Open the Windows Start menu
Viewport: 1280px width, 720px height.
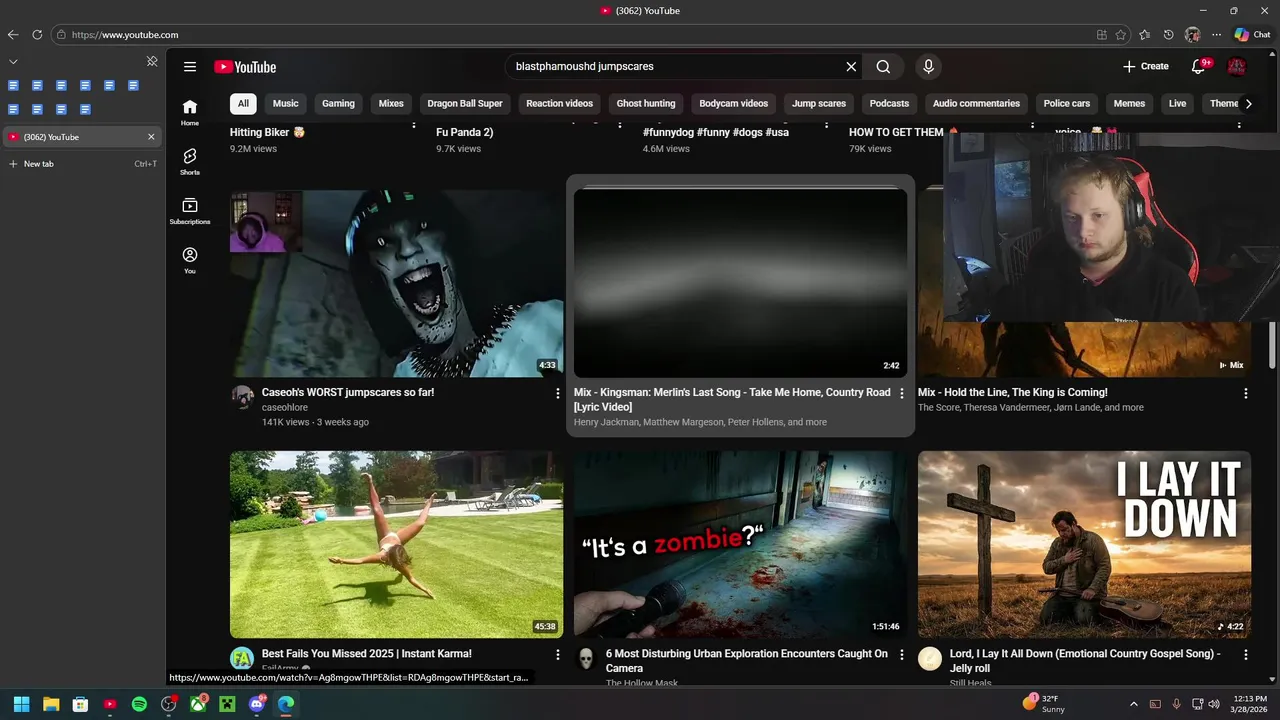pos(21,704)
